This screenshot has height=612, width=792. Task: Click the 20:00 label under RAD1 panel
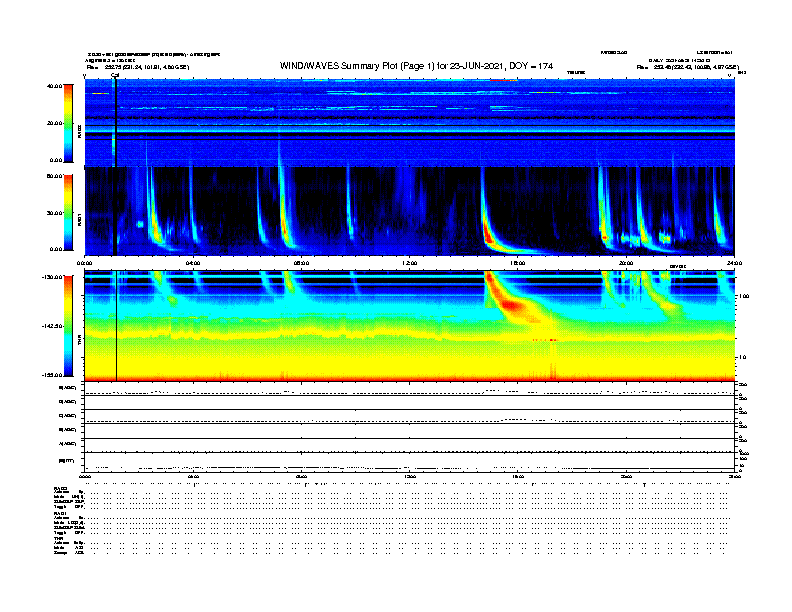626,263
